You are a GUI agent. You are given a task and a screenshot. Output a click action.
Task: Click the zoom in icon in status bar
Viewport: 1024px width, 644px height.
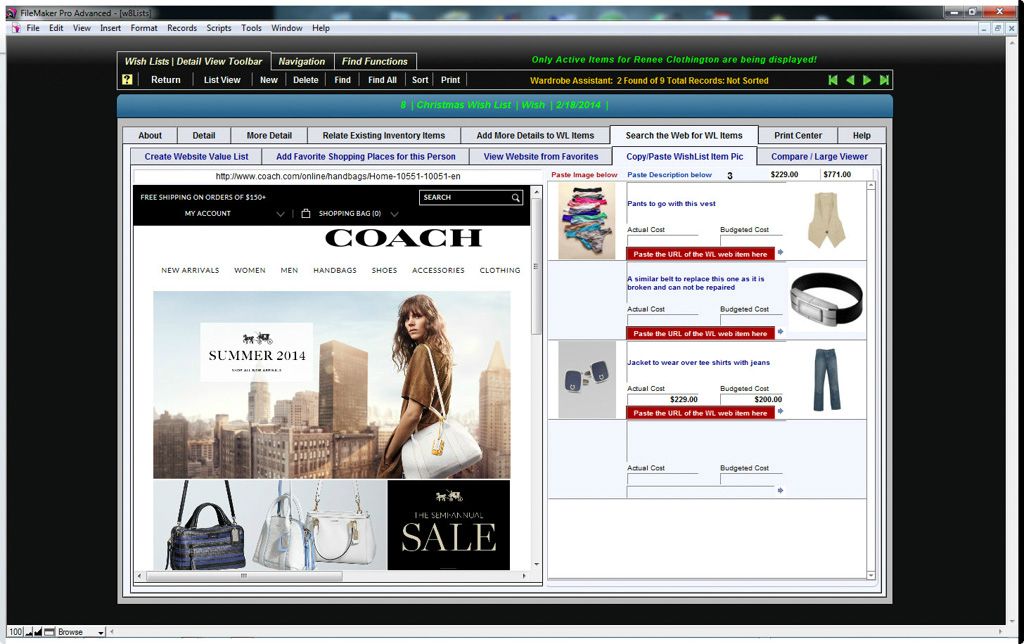click(x=38, y=632)
